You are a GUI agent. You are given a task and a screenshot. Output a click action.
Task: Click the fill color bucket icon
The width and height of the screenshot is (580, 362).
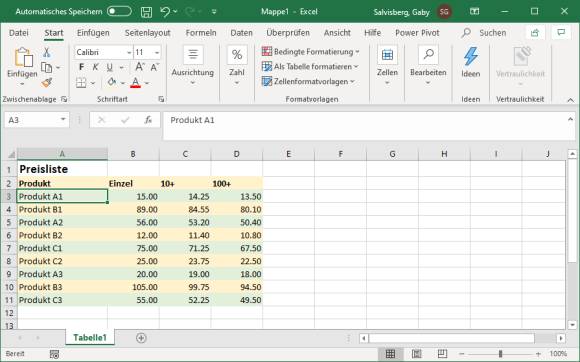[x=111, y=82]
